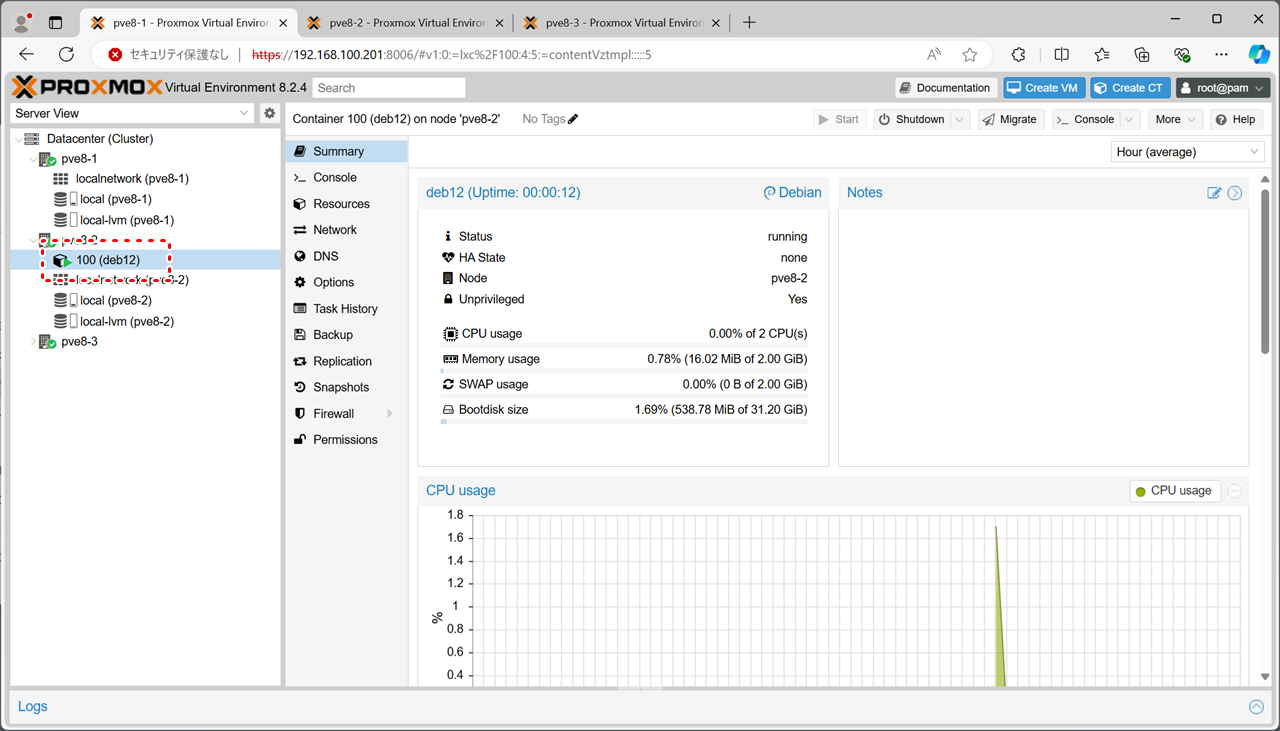
Task: Click the Server View gear settings icon
Action: [x=269, y=113]
